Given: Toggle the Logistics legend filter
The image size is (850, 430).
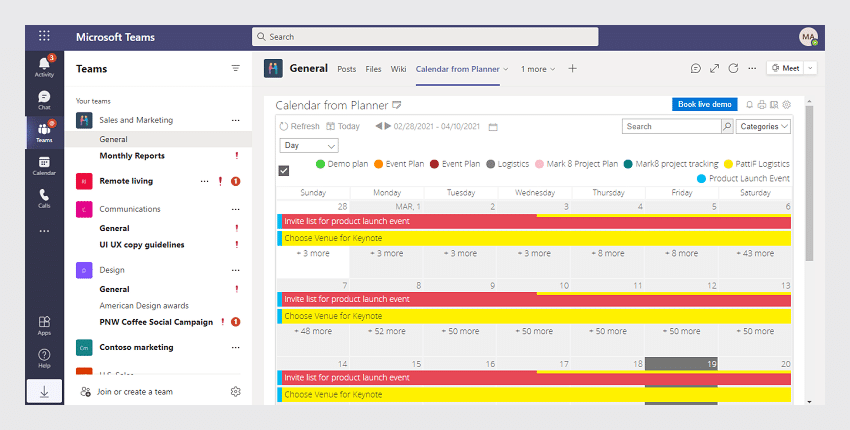Looking at the screenshot, I should click(x=507, y=164).
